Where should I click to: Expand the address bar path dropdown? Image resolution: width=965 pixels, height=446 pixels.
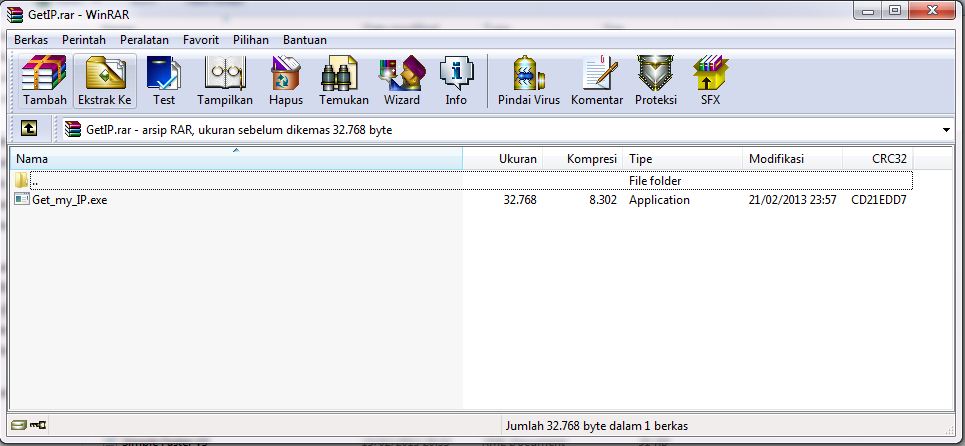pyautogui.click(x=947, y=130)
